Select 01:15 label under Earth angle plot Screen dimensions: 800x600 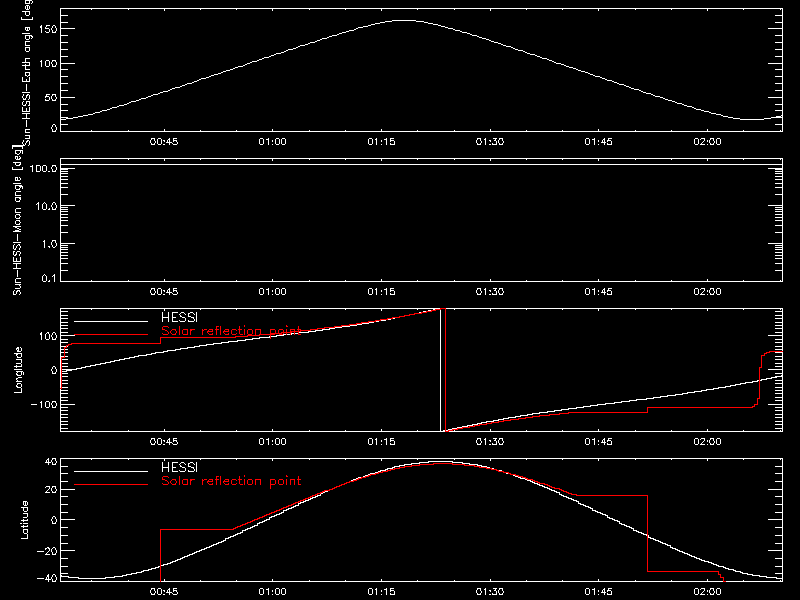coord(381,142)
